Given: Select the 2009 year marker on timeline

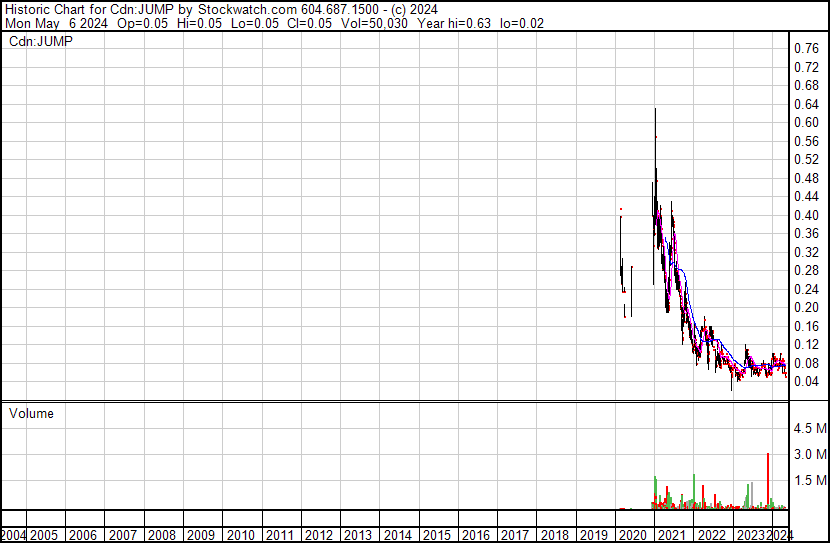Looking at the screenshot, I should pyautogui.click(x=201, y=535).
